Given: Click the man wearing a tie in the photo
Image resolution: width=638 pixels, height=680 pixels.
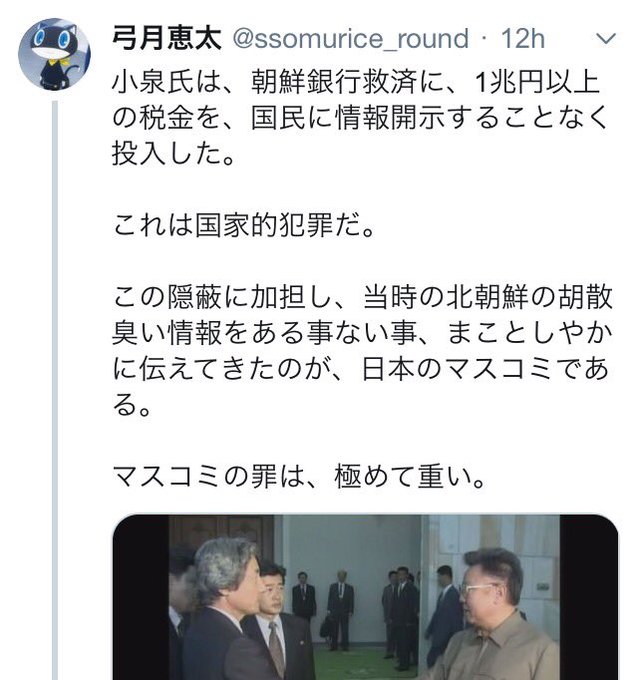Looking at the screenshot, I should [x=280, y=624].
